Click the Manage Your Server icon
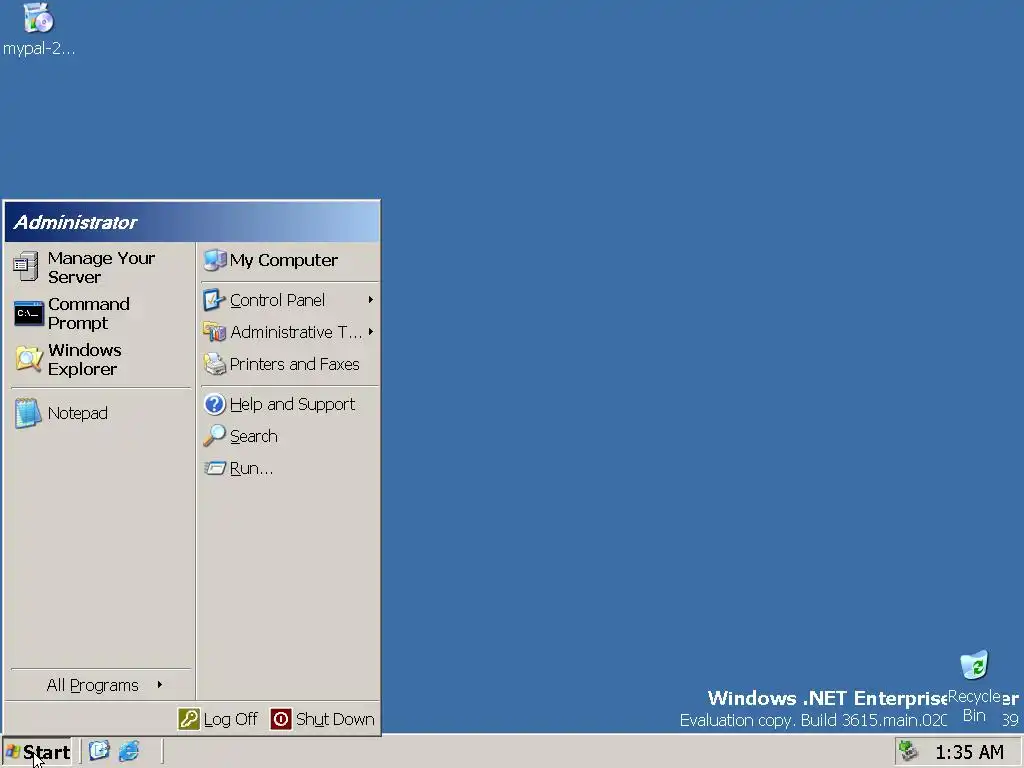This screenshot has width=1024, height=768. point(26,266)
